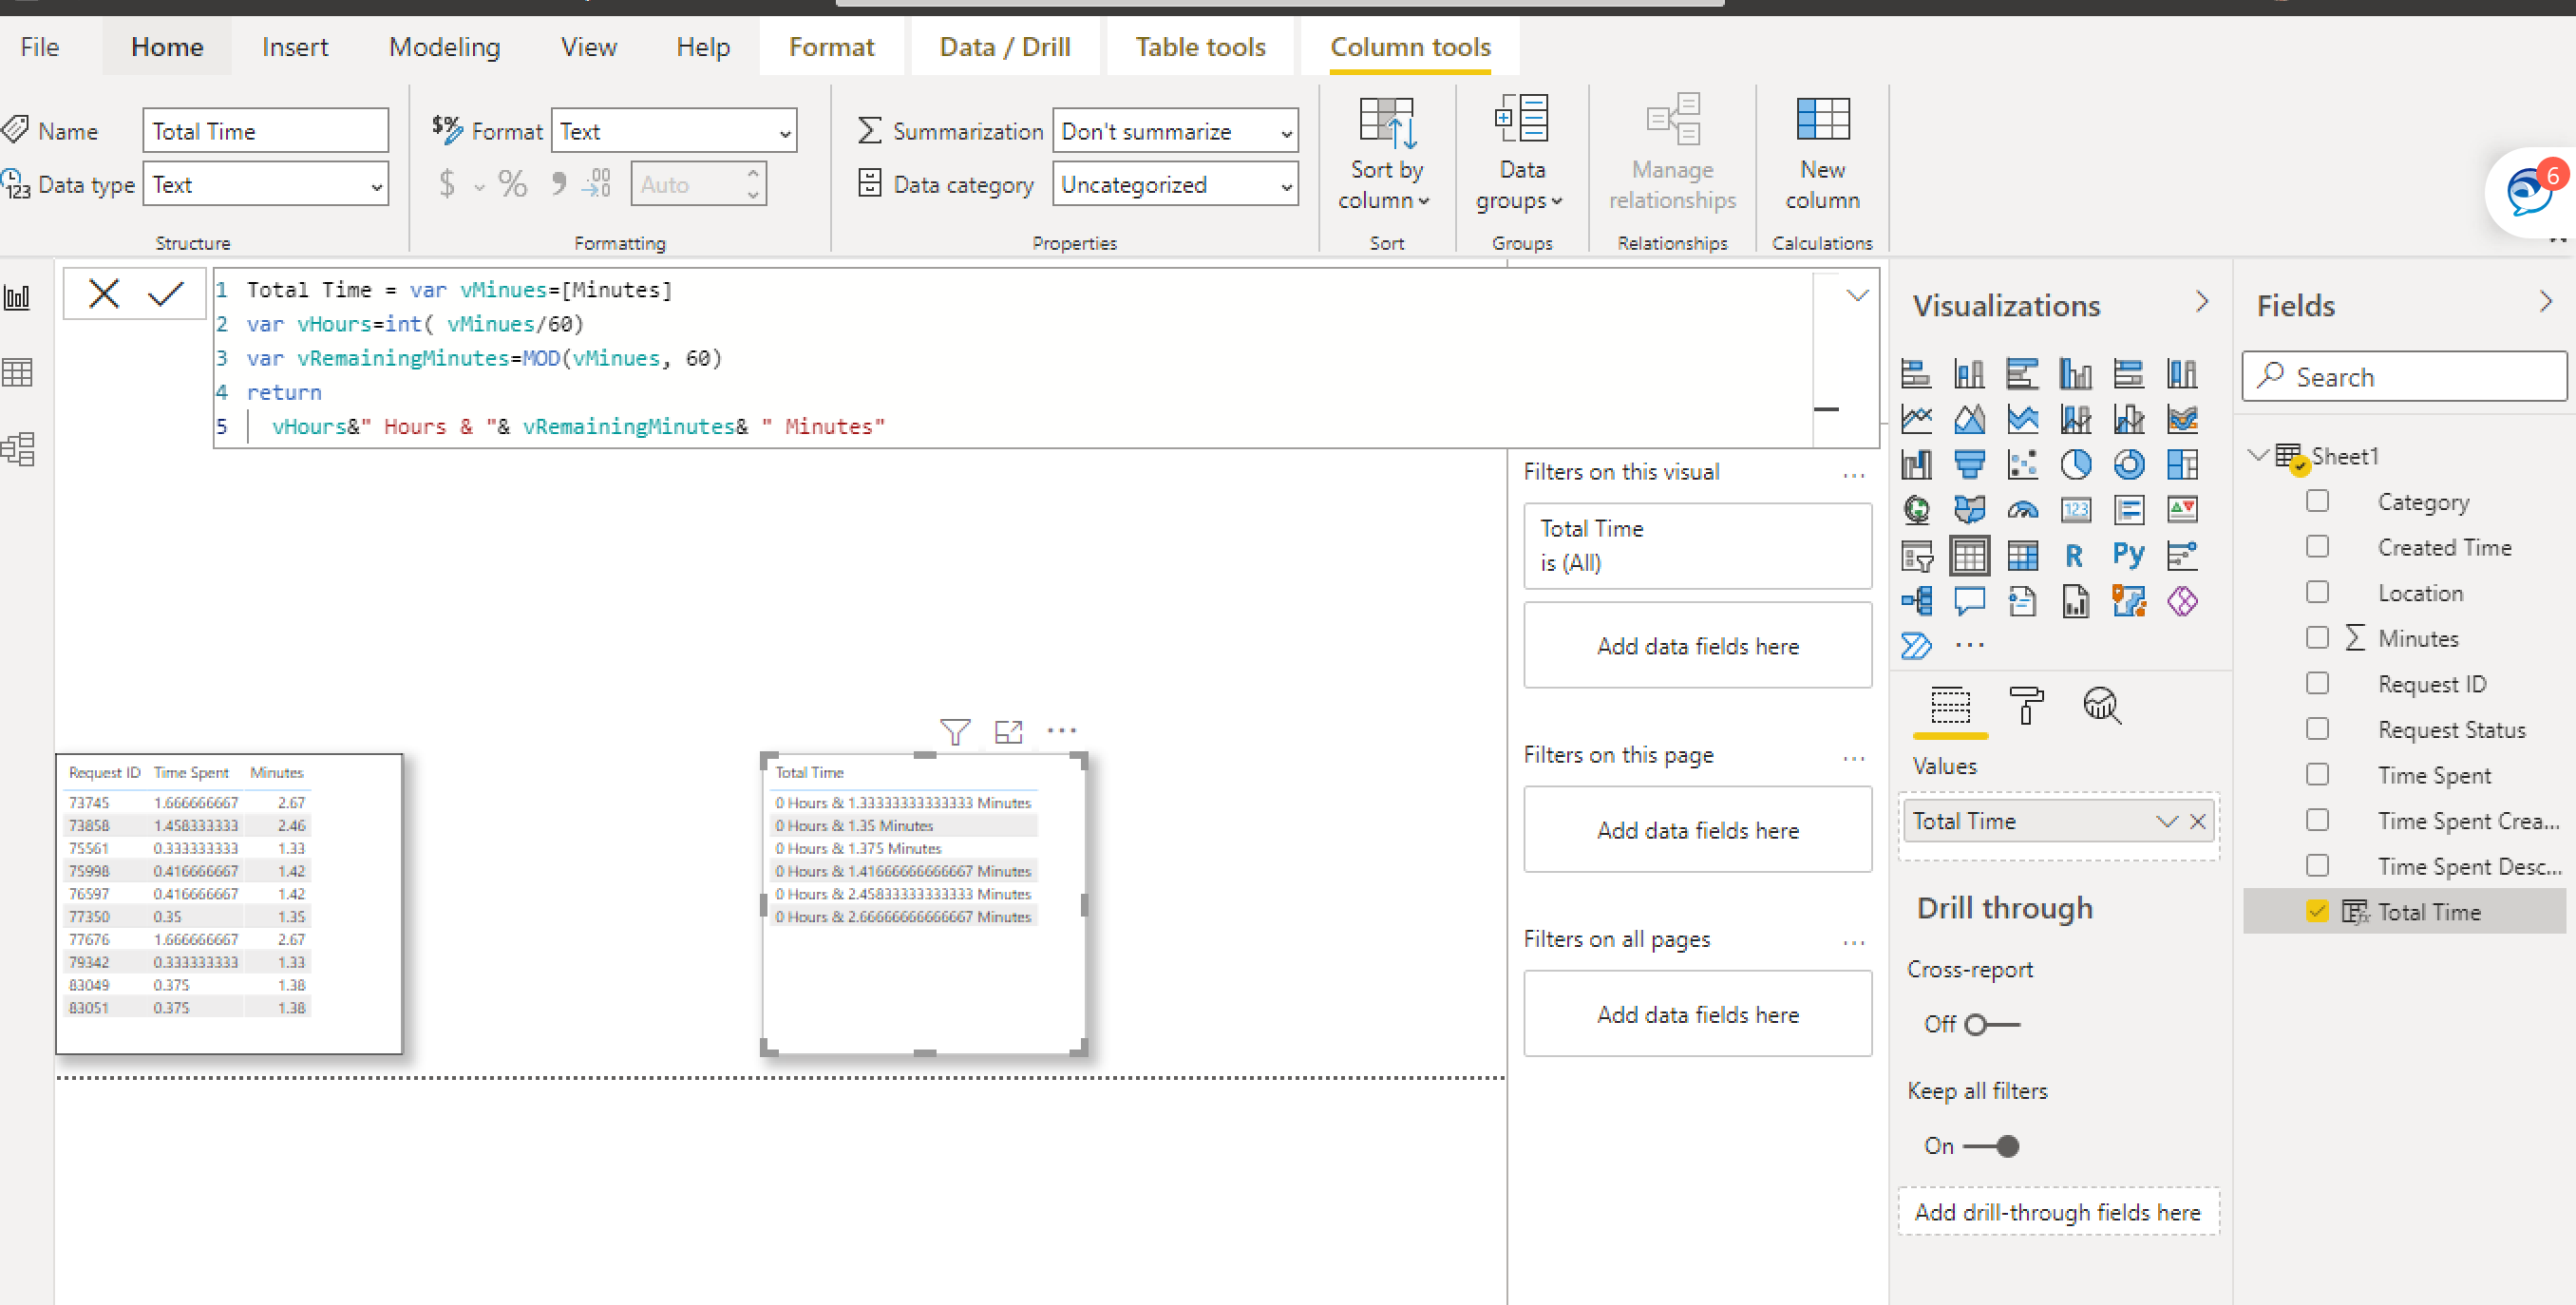
Task: Switch to the Insert tab
Action: tap(295, 47)
